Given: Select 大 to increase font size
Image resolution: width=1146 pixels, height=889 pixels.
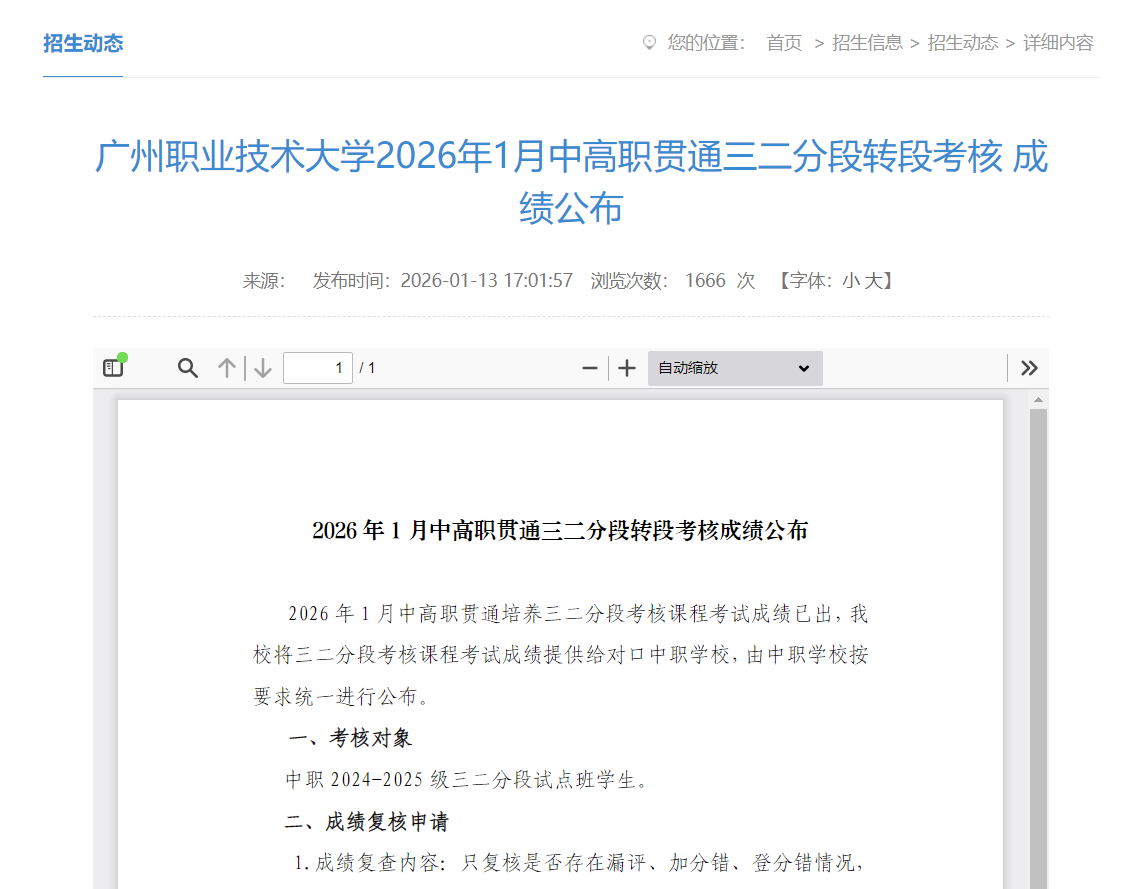Looking at the screenshot, I should (872, 281).
